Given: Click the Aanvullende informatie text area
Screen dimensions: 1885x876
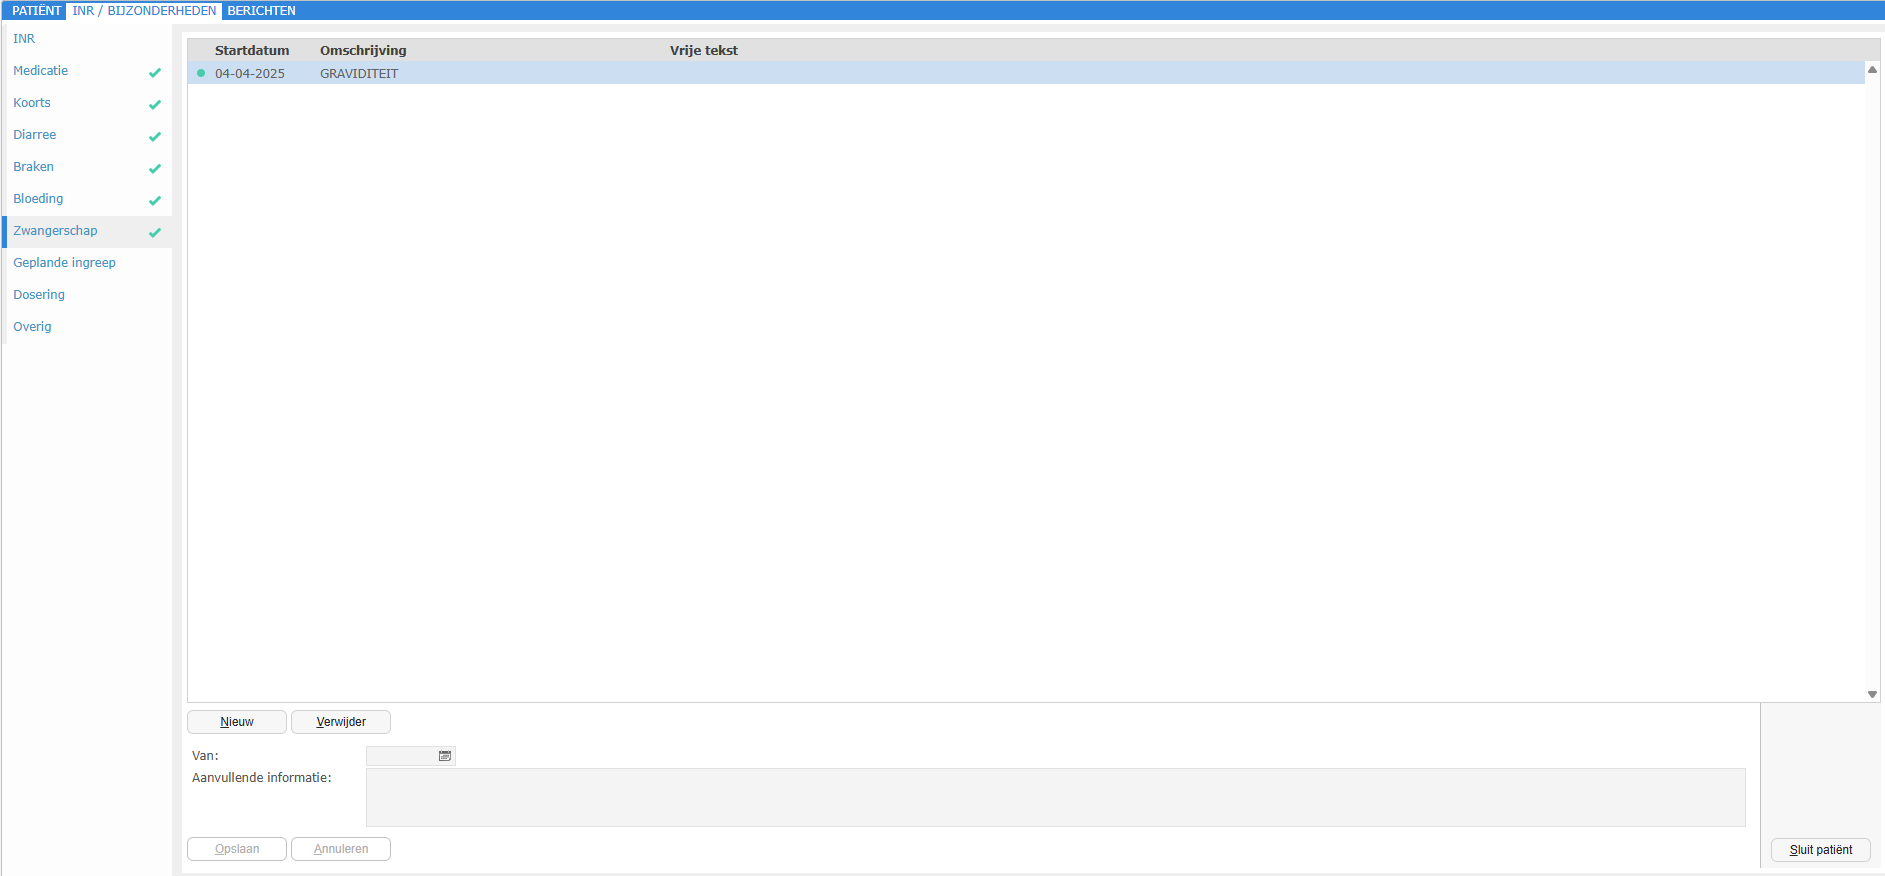Looking at the screenshot, I should coord(1056,797).
